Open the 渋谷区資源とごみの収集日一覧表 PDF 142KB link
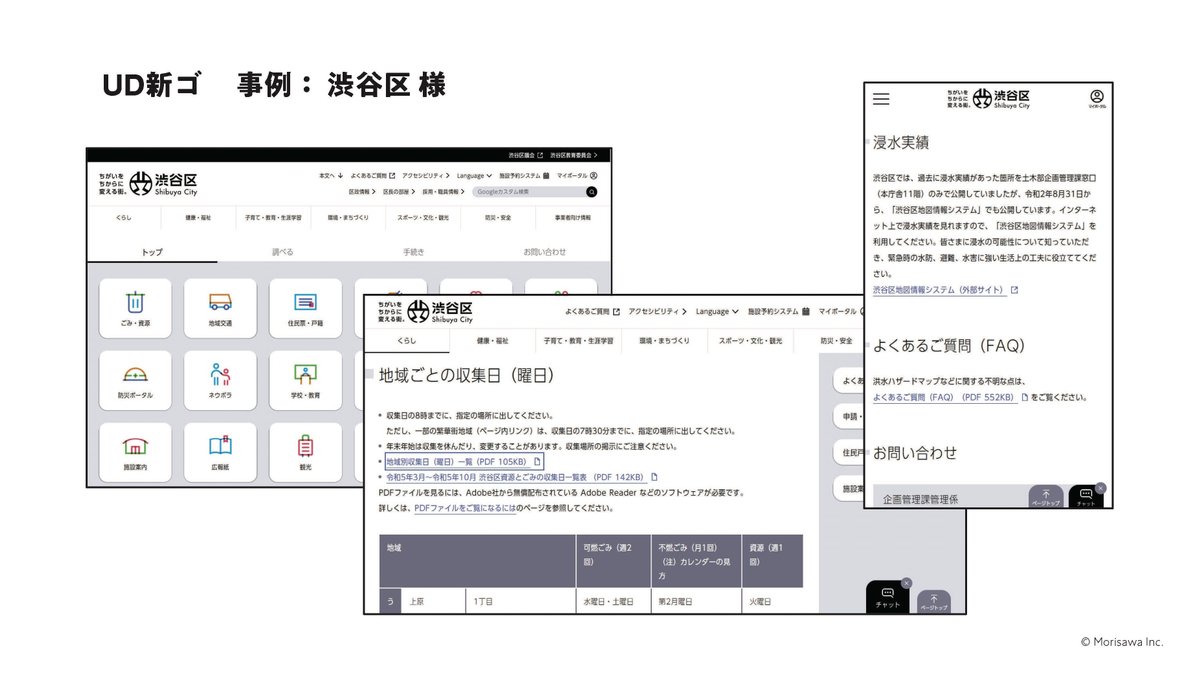 521,477
